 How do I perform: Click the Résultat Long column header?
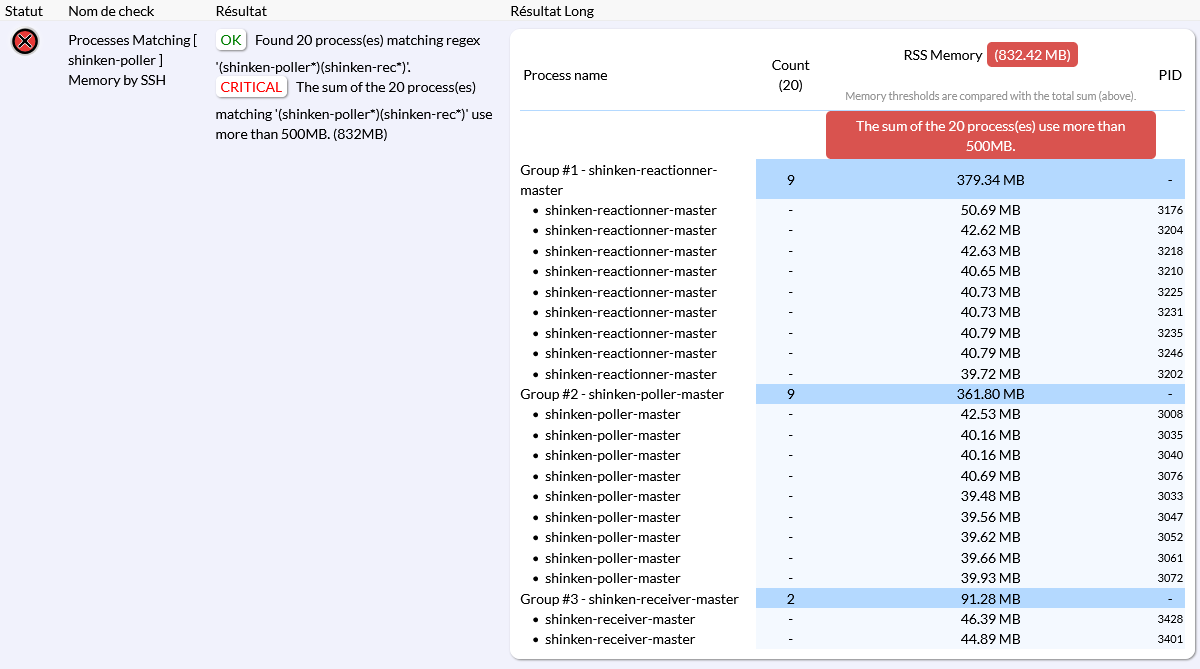552,11
